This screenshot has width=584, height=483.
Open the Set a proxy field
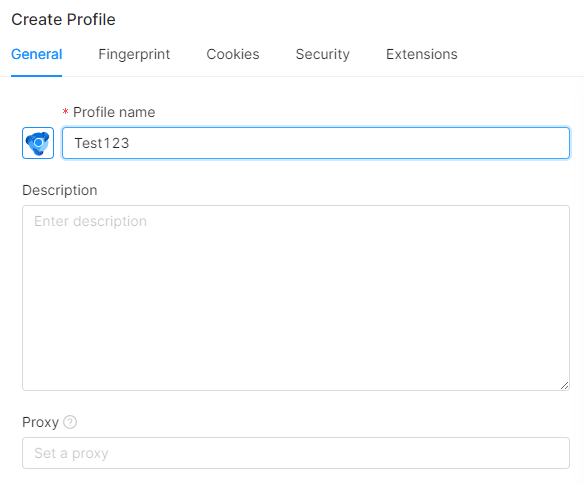[x=296, y=453]
